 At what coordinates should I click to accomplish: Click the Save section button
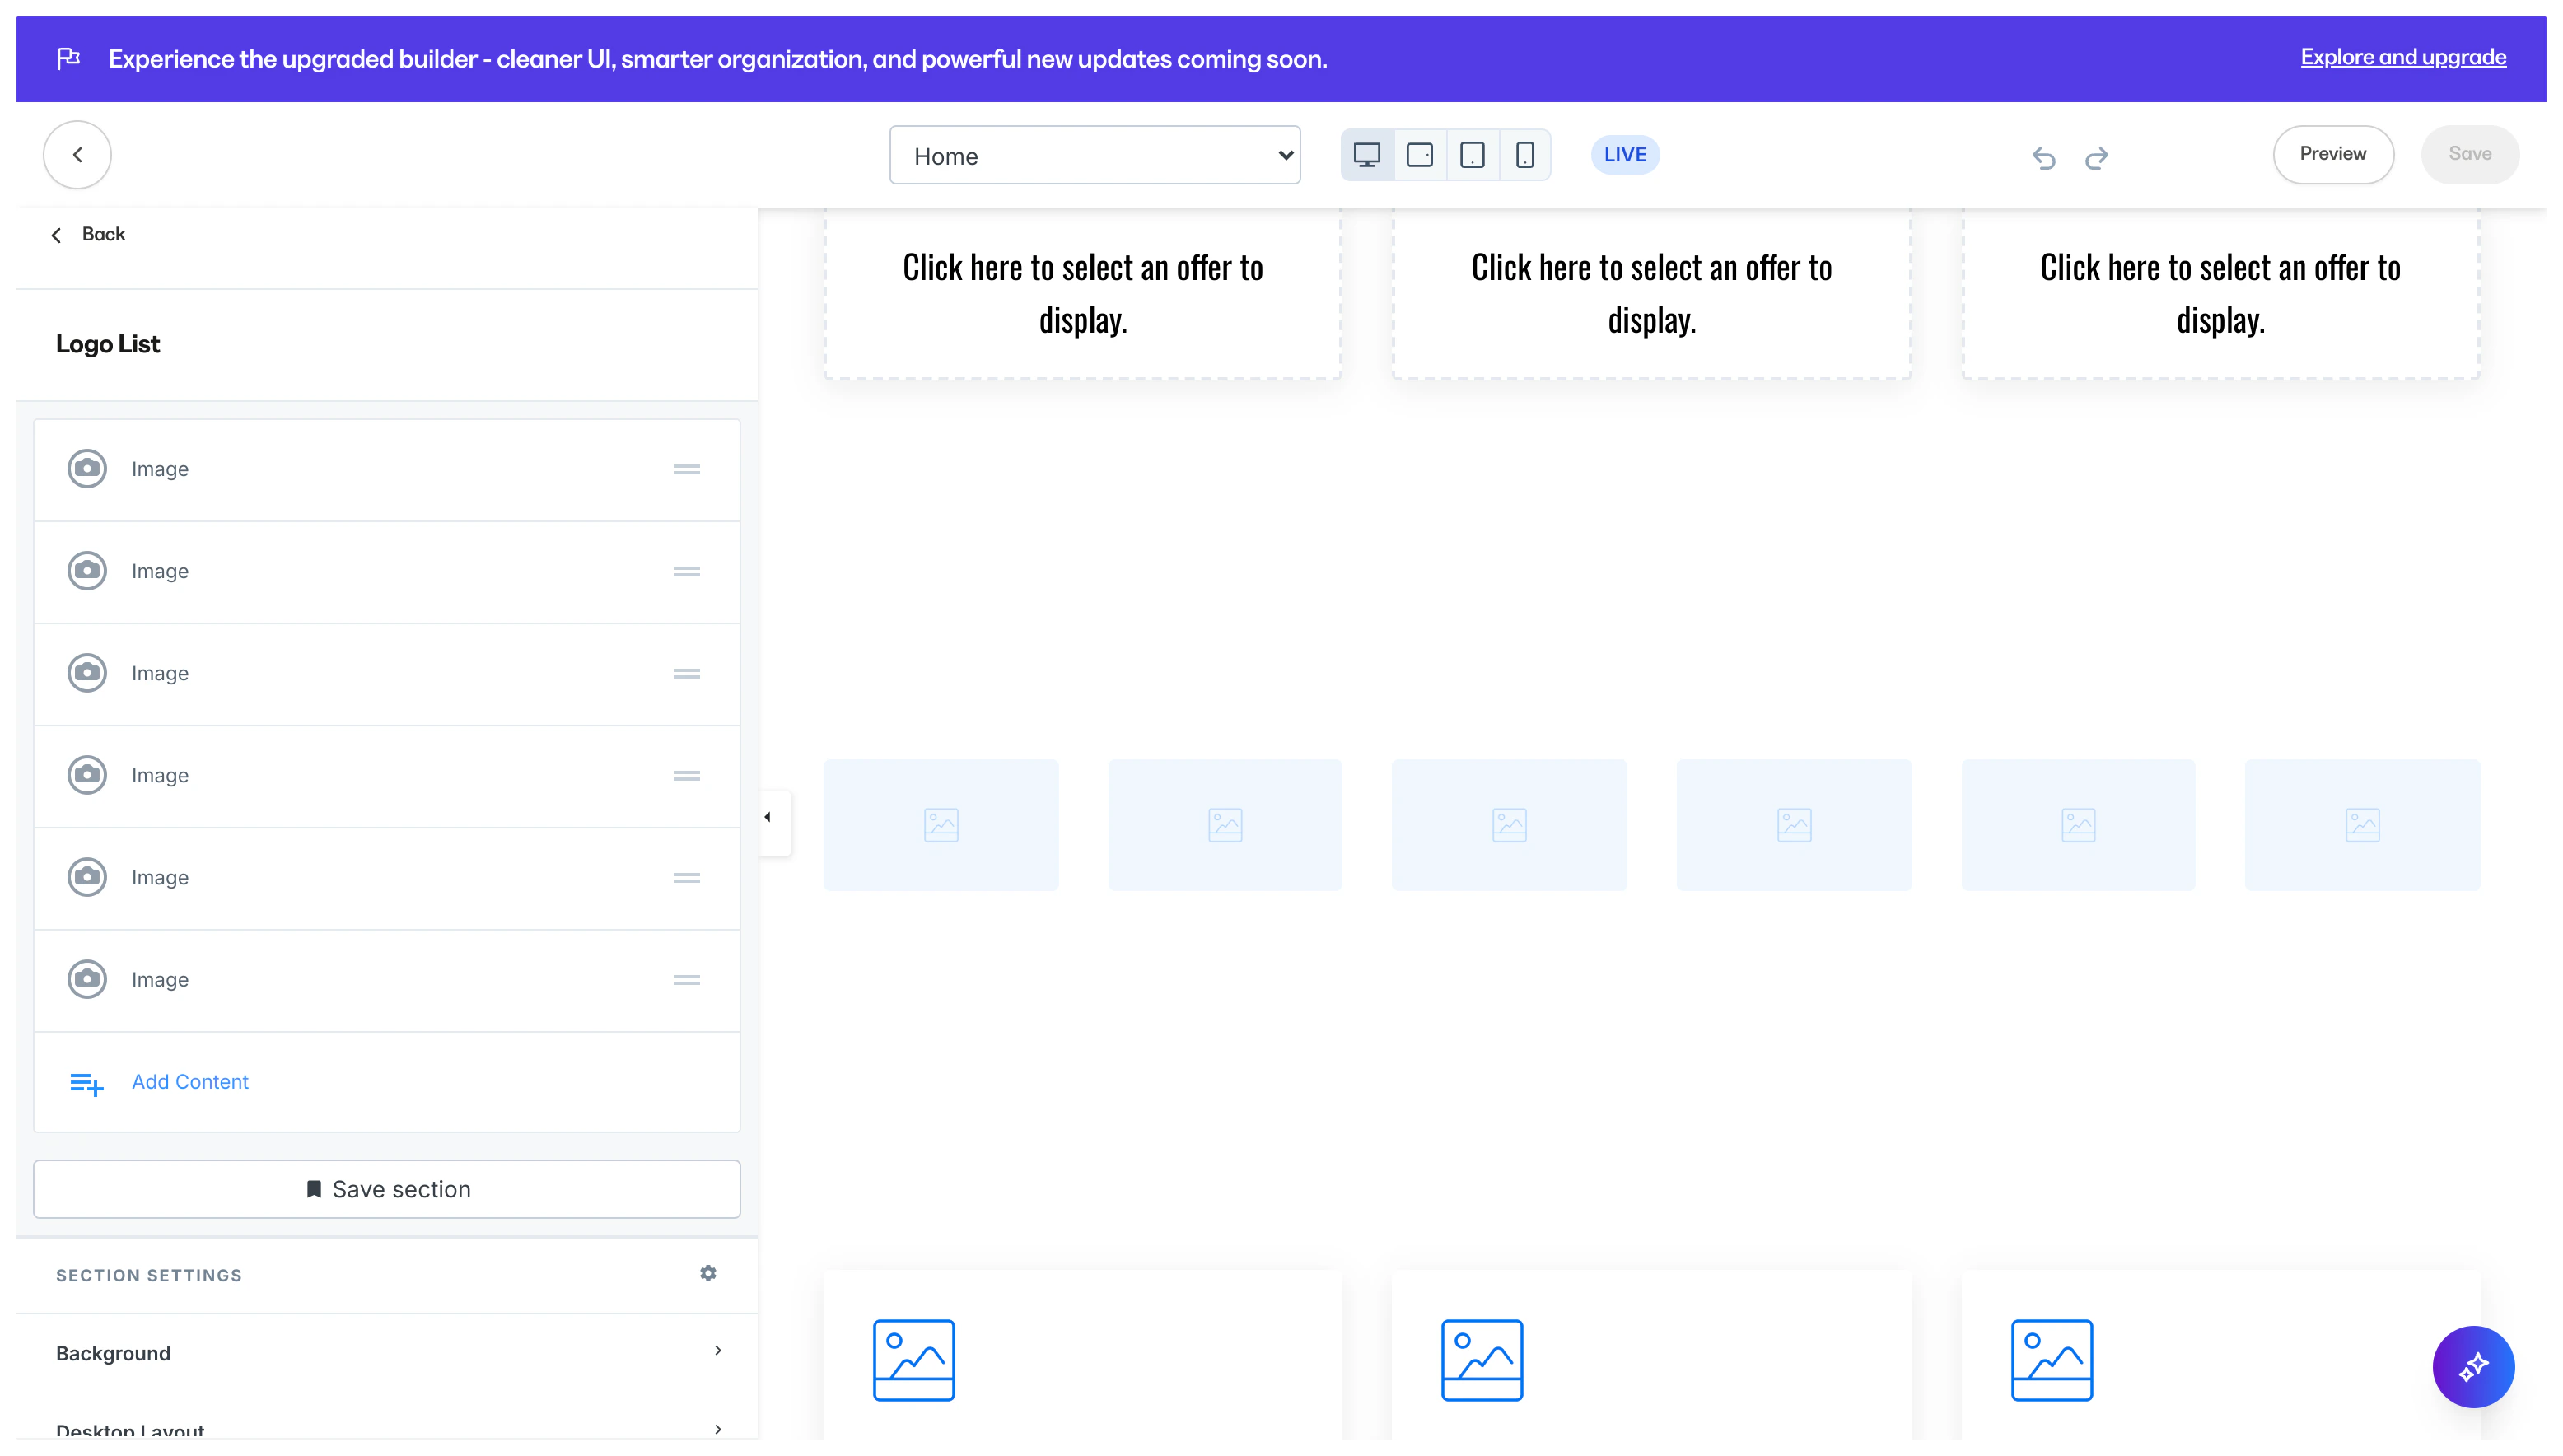[386, 1189]
